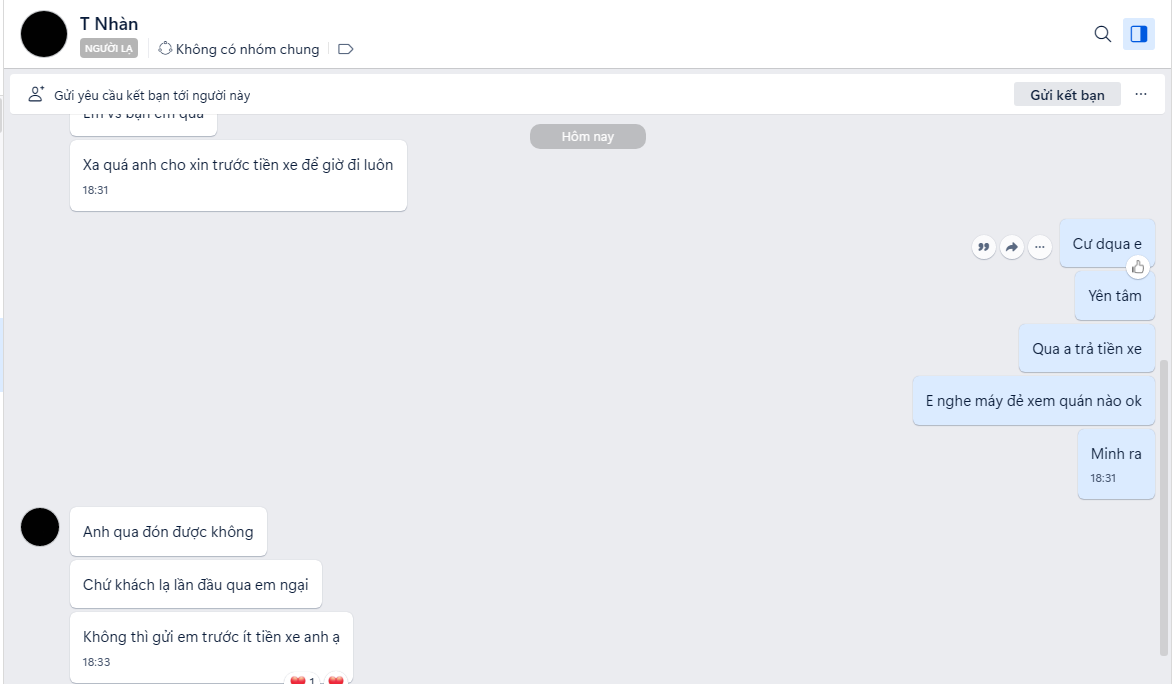
Task: Click the thumbs-up reaction on 'Cư dqua e'
Action: click(1138, 267)
